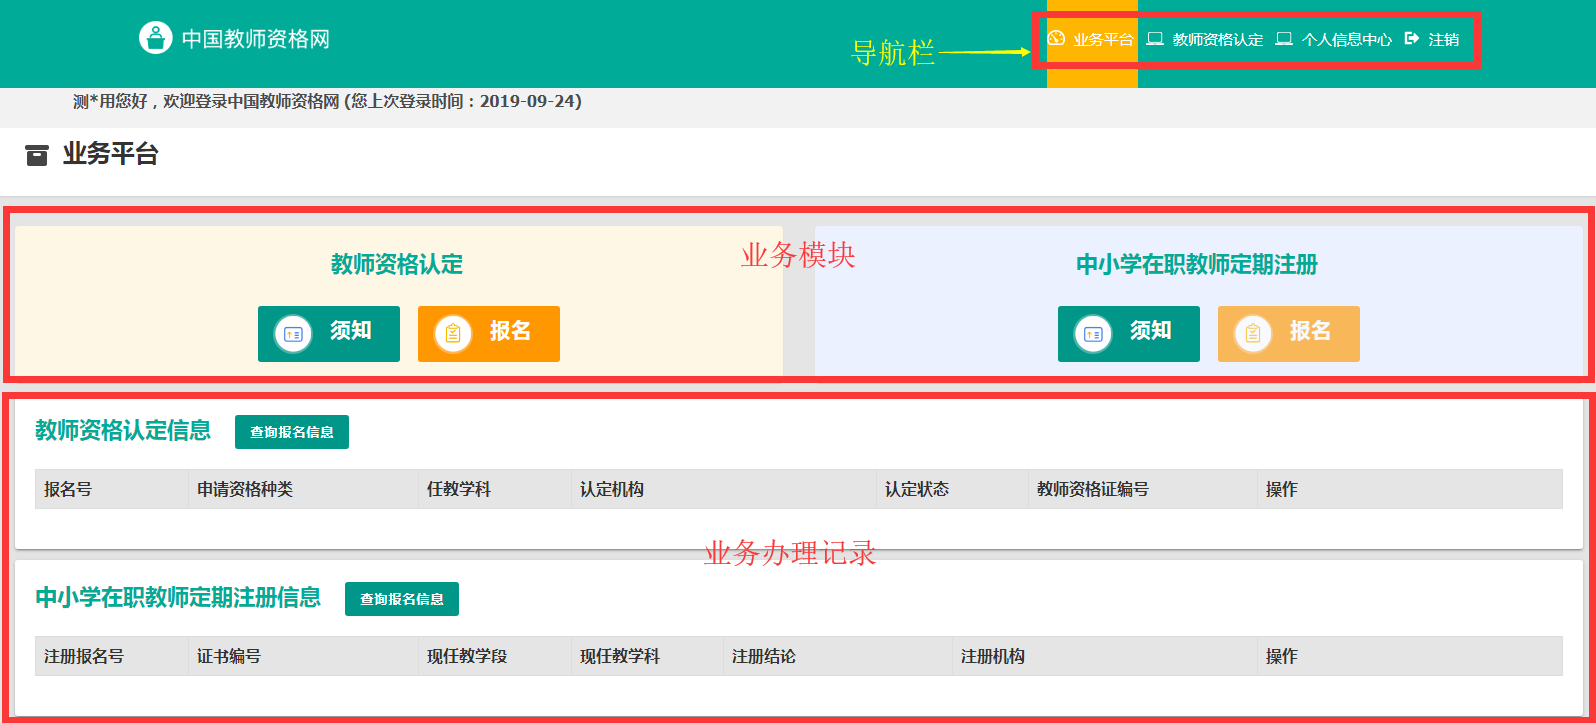Click the 认定状态 column header
This screenshot has width=1596, height=723.
click(916, 489)
